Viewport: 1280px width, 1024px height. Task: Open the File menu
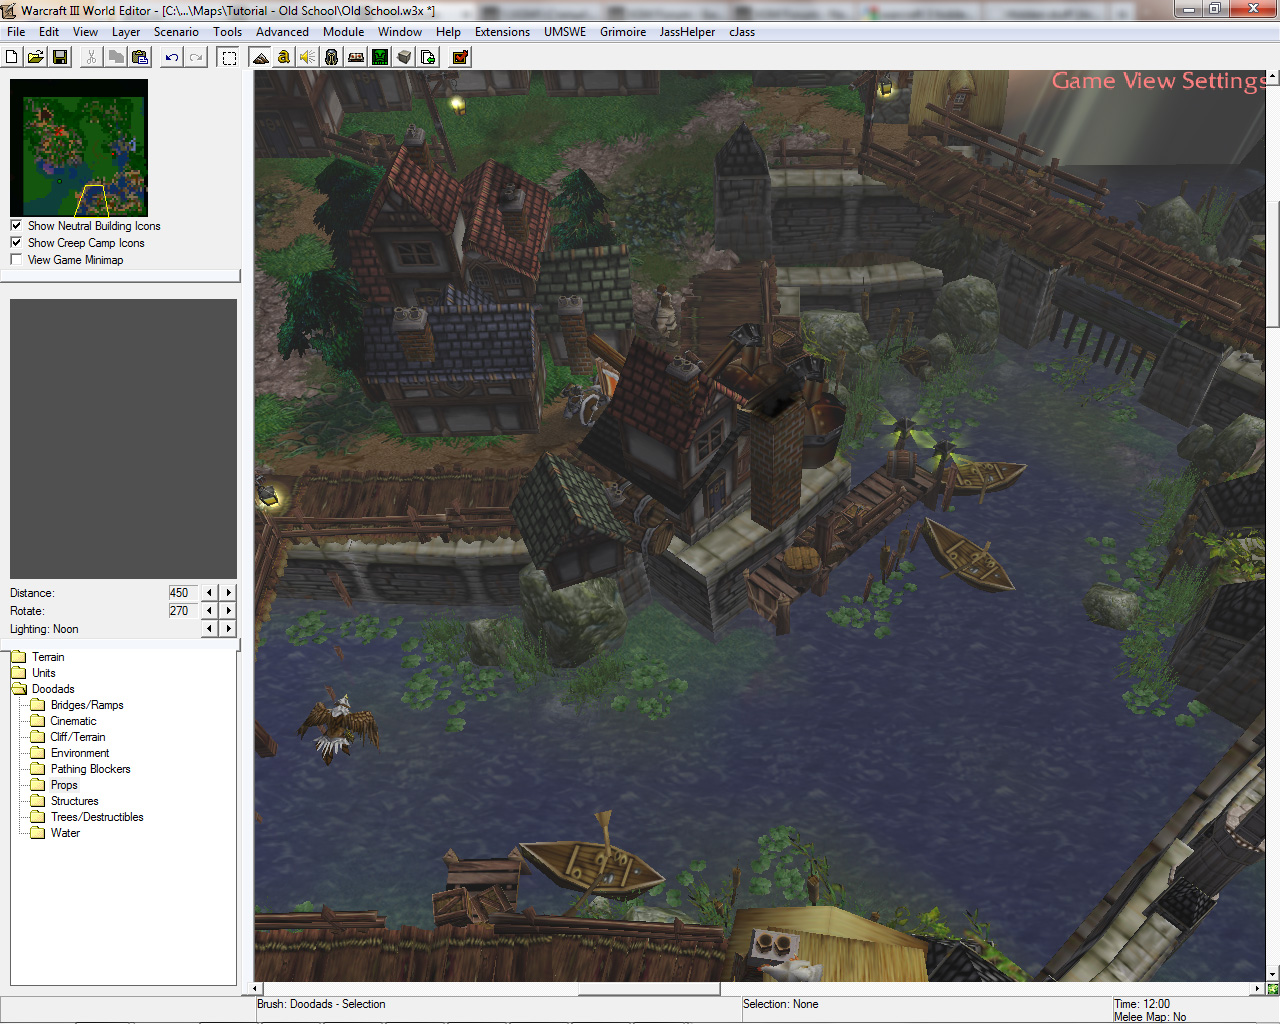(x=16, y=32)
